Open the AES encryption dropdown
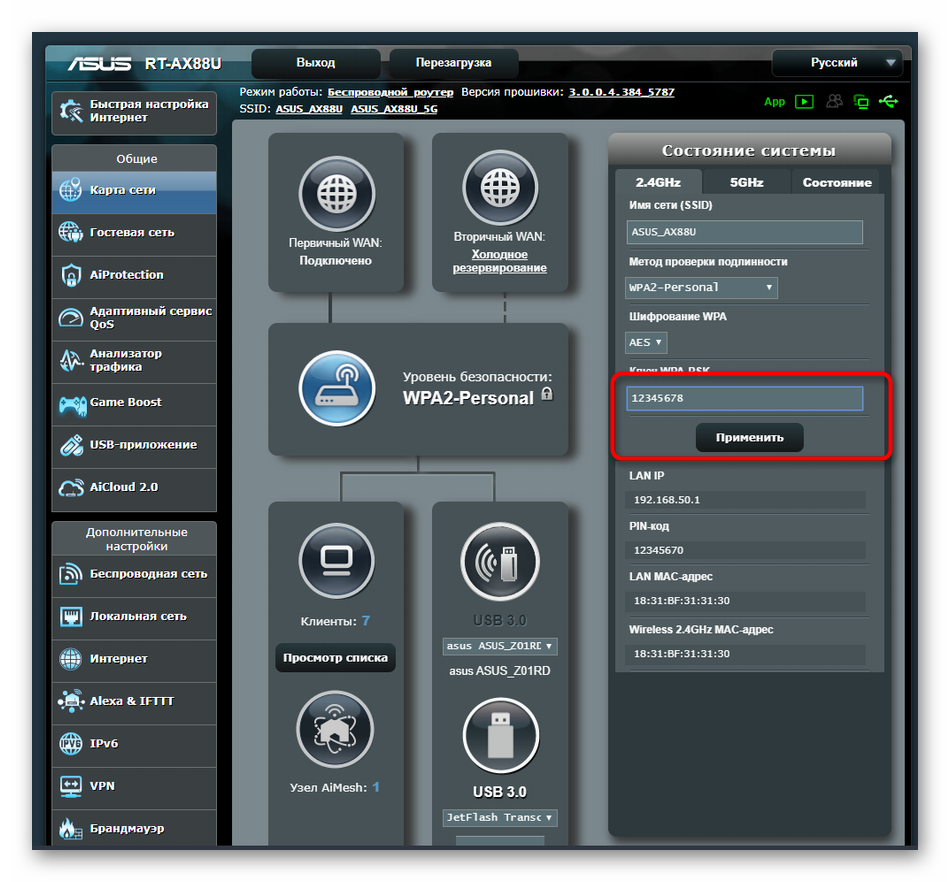 tap(646, 342)
